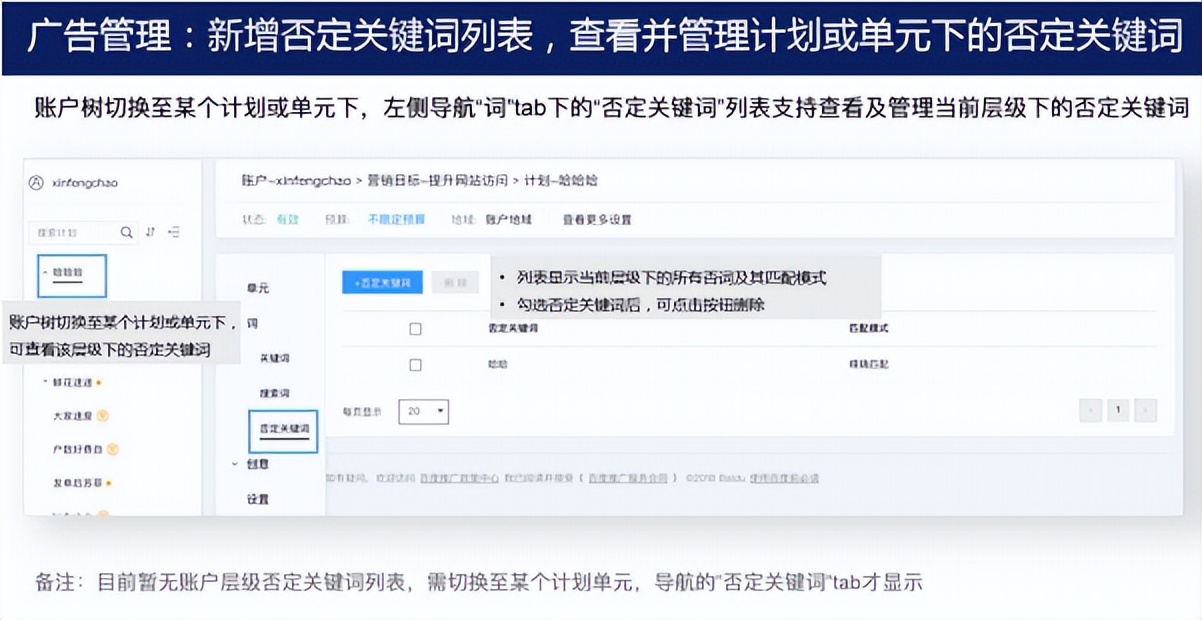Select 发单启劳慕 in the account tree
Viewport: 1202px width, 620px height.
(x=77, y=482)
